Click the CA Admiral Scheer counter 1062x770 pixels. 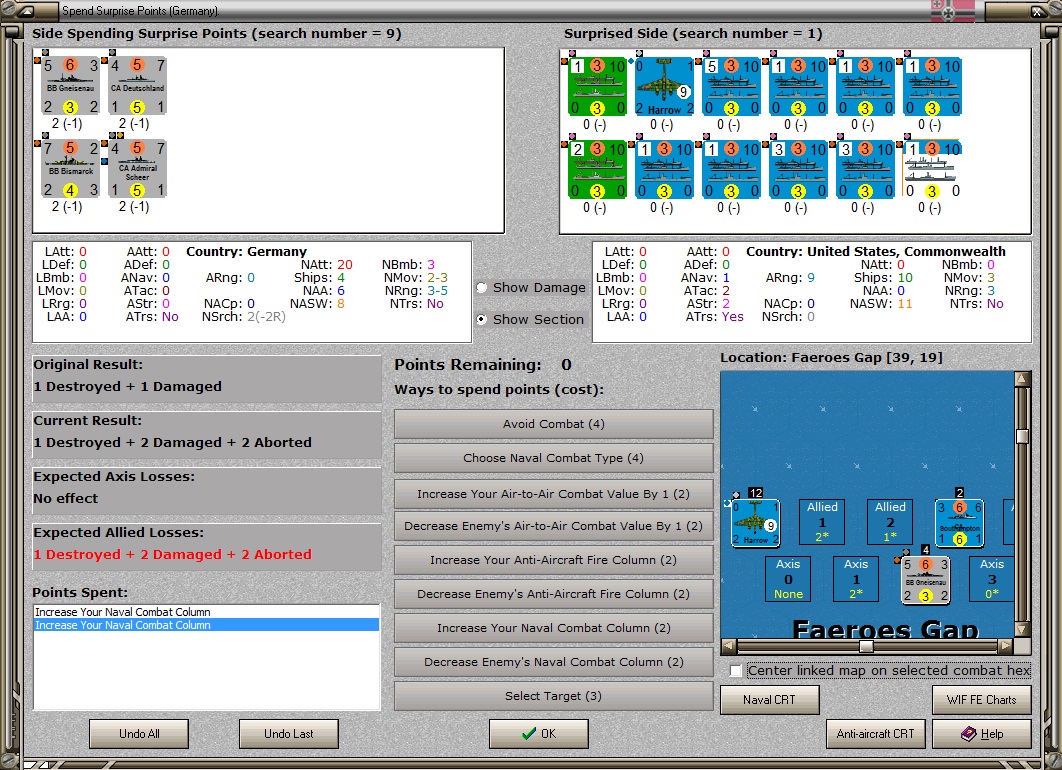pyautogui.click(x=137, y=169)
